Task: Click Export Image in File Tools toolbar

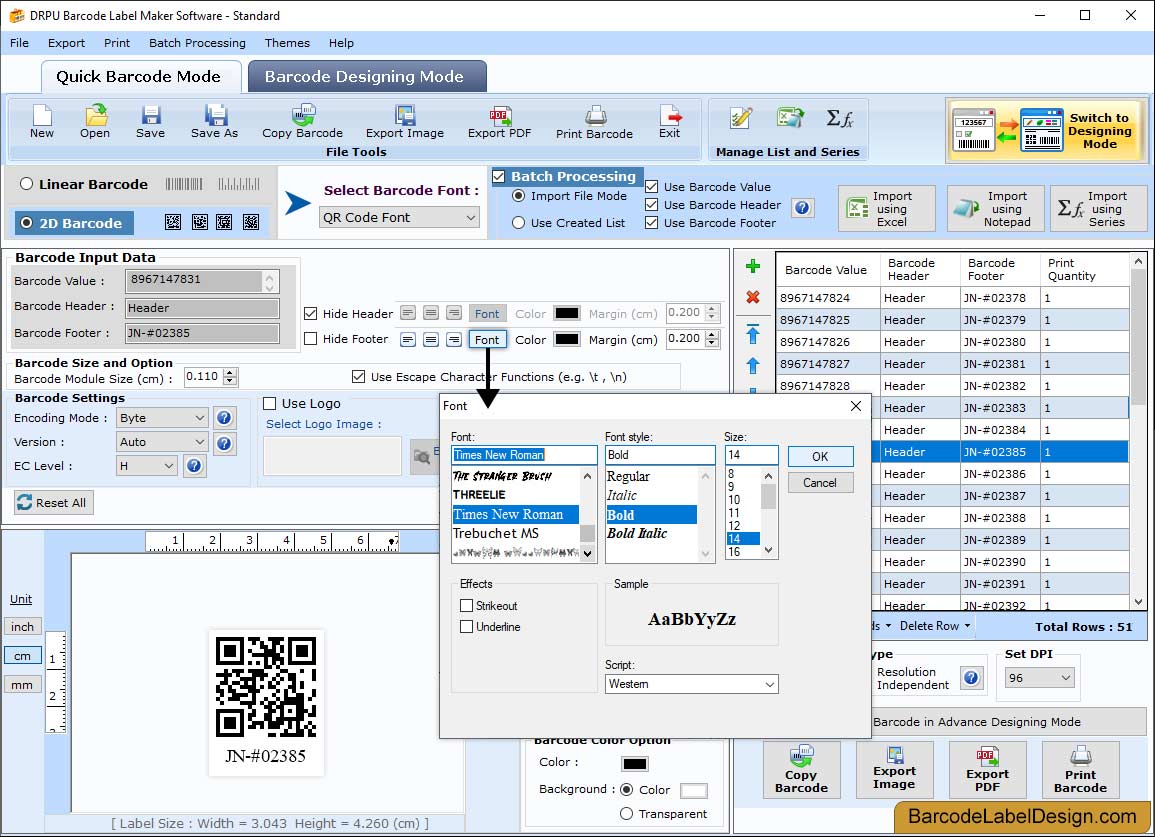Action: (405, 122)
